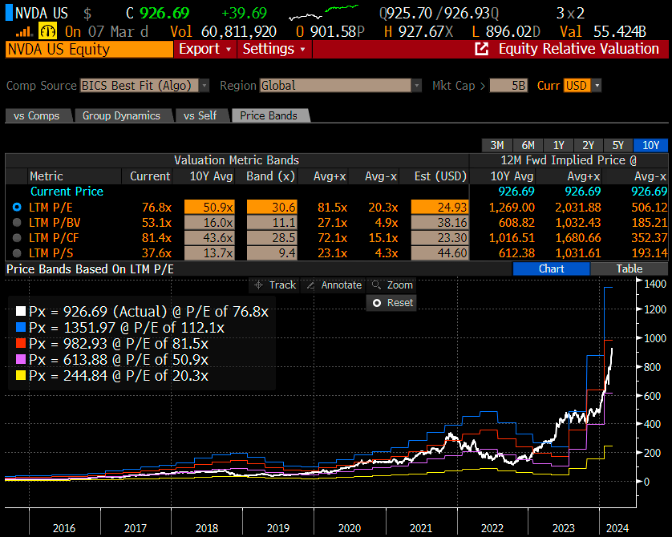
Task: Set time range to 3M
Action: [497, 145]
